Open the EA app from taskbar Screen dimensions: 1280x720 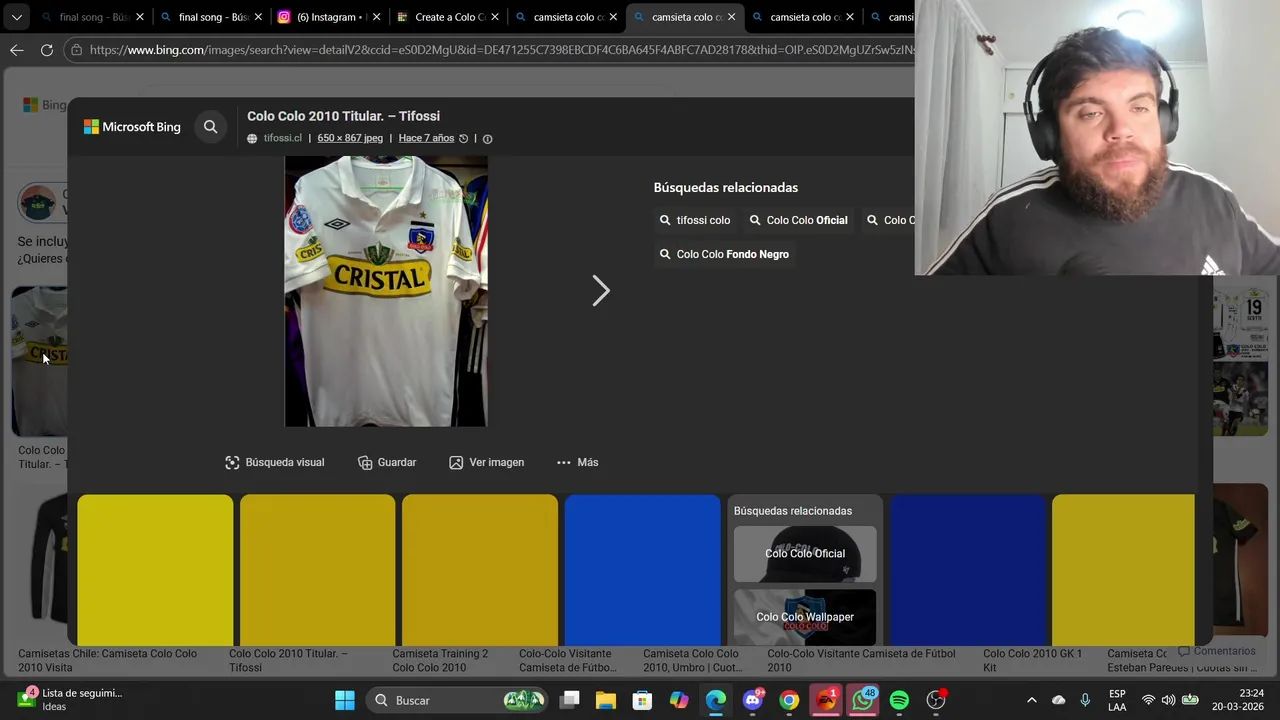826,700
